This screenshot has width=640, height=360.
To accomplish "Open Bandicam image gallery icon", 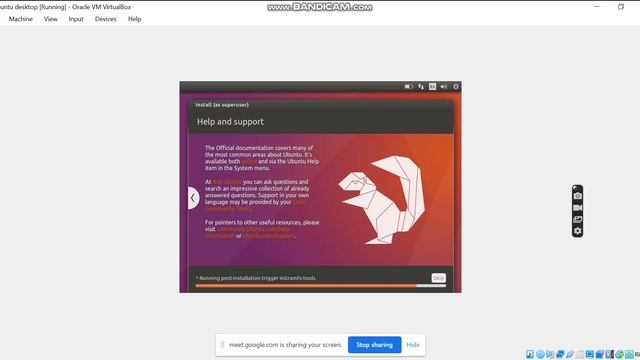I will point(578,220).
